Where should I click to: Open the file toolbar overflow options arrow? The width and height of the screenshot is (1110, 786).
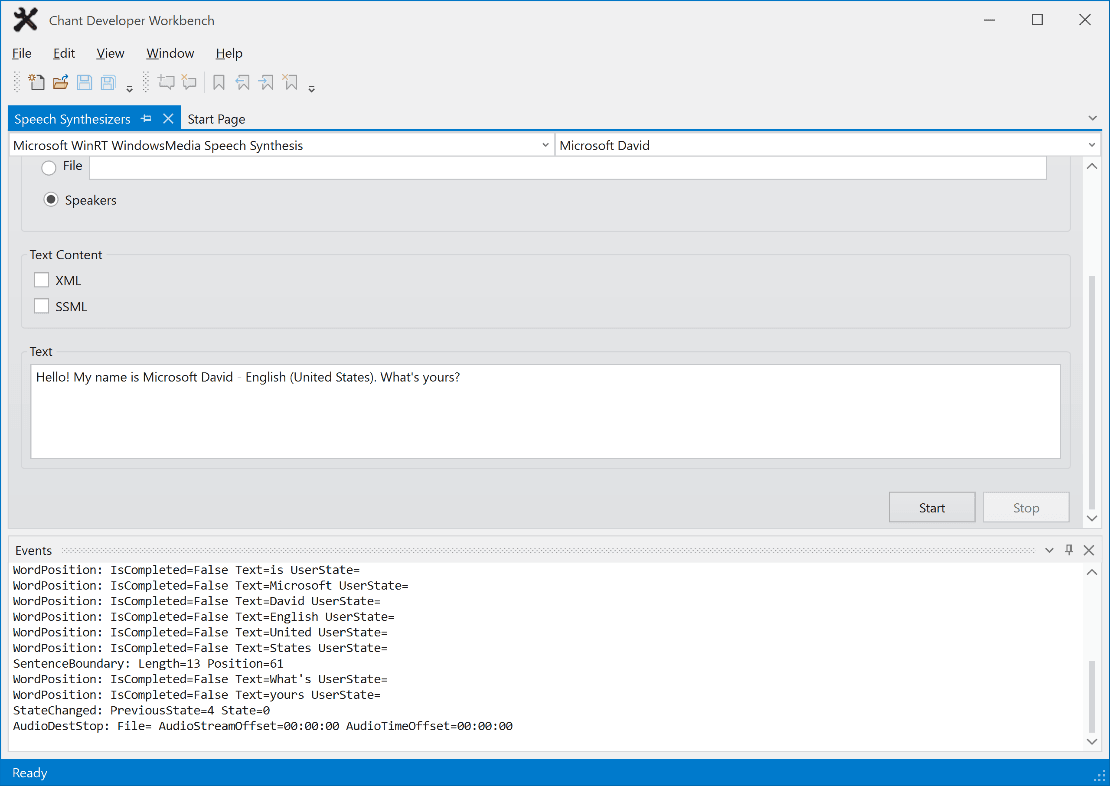tap(130, 89)
